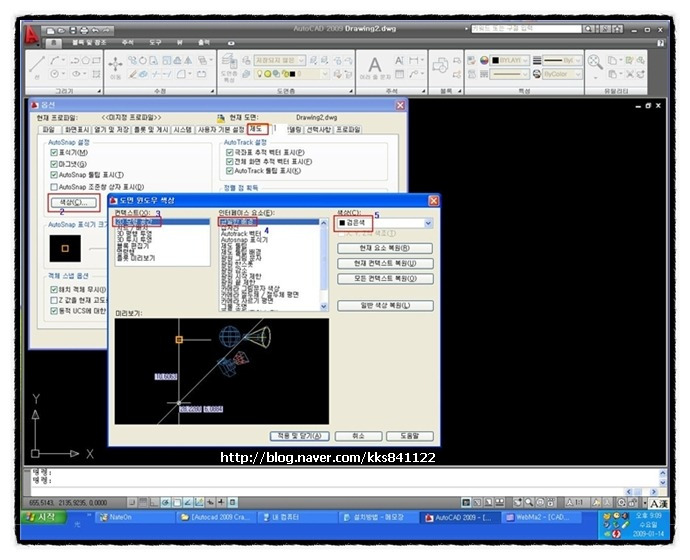Screen dimensions: 690x560
Task: Switch to the 블록 및 참조 ribbon tab
Action: click(89, 43)
